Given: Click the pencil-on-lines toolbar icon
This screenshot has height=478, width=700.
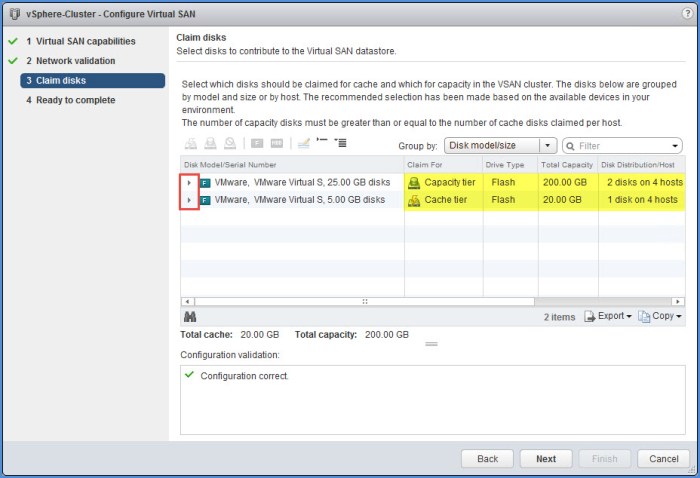Looking at the screenshot, I should coord(304,143).
